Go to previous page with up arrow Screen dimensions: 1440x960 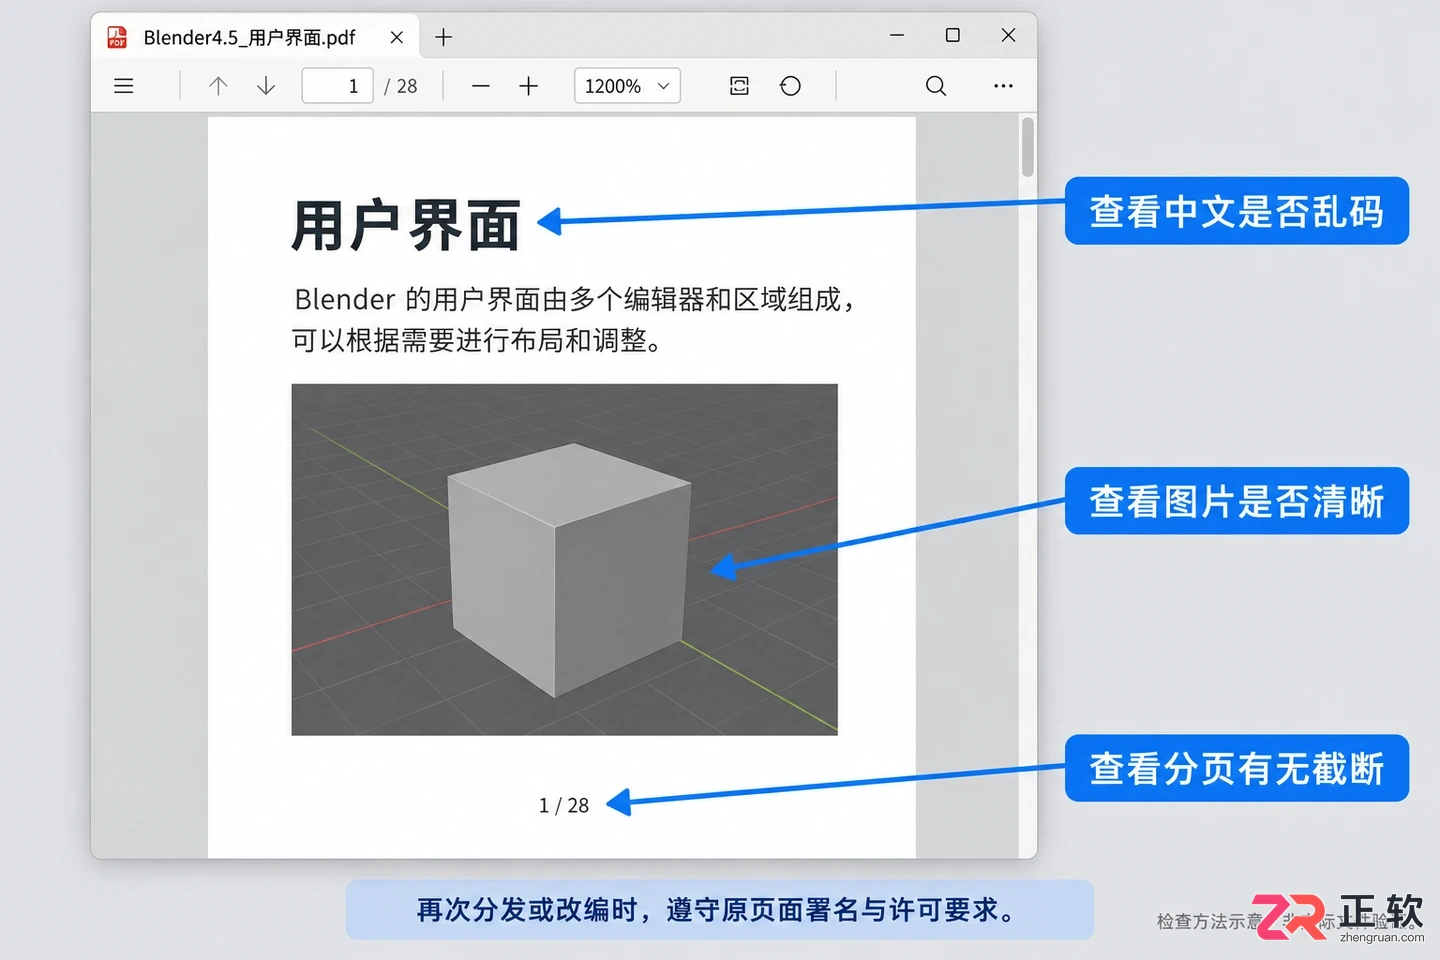pyautogui.click(x=218, y=86)
